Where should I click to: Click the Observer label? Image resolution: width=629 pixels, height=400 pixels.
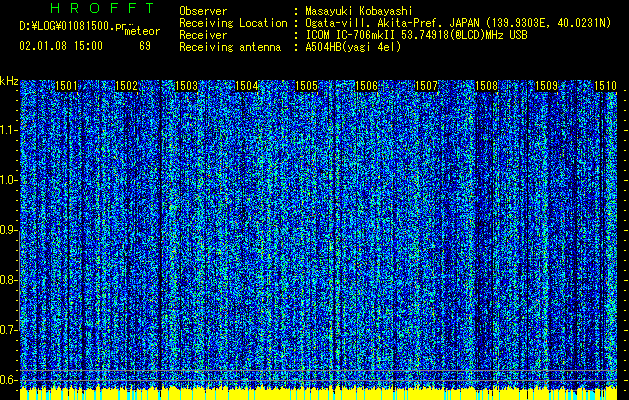(x=203, y=12)
